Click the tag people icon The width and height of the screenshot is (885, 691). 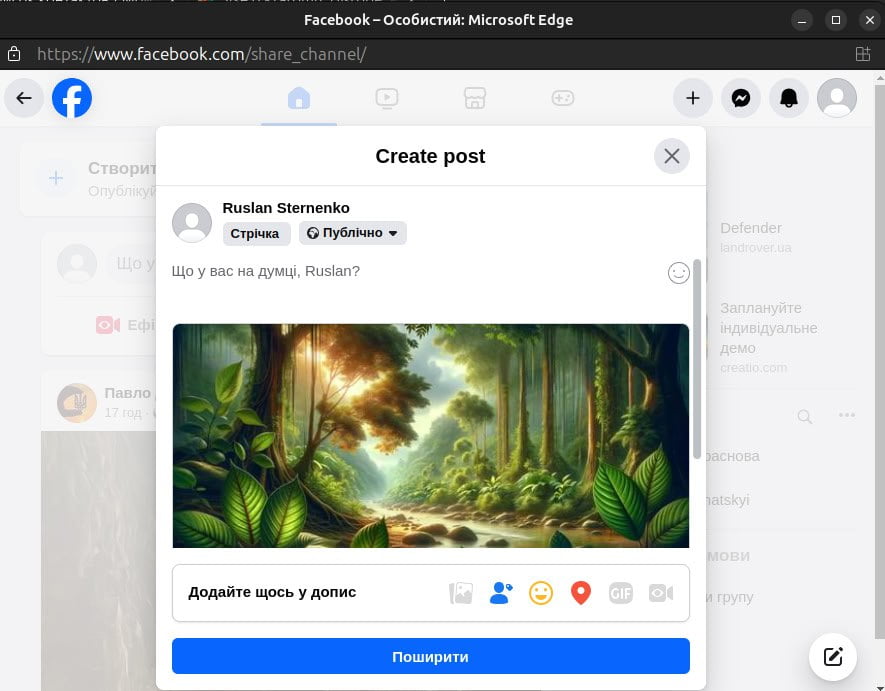(501, 593)
